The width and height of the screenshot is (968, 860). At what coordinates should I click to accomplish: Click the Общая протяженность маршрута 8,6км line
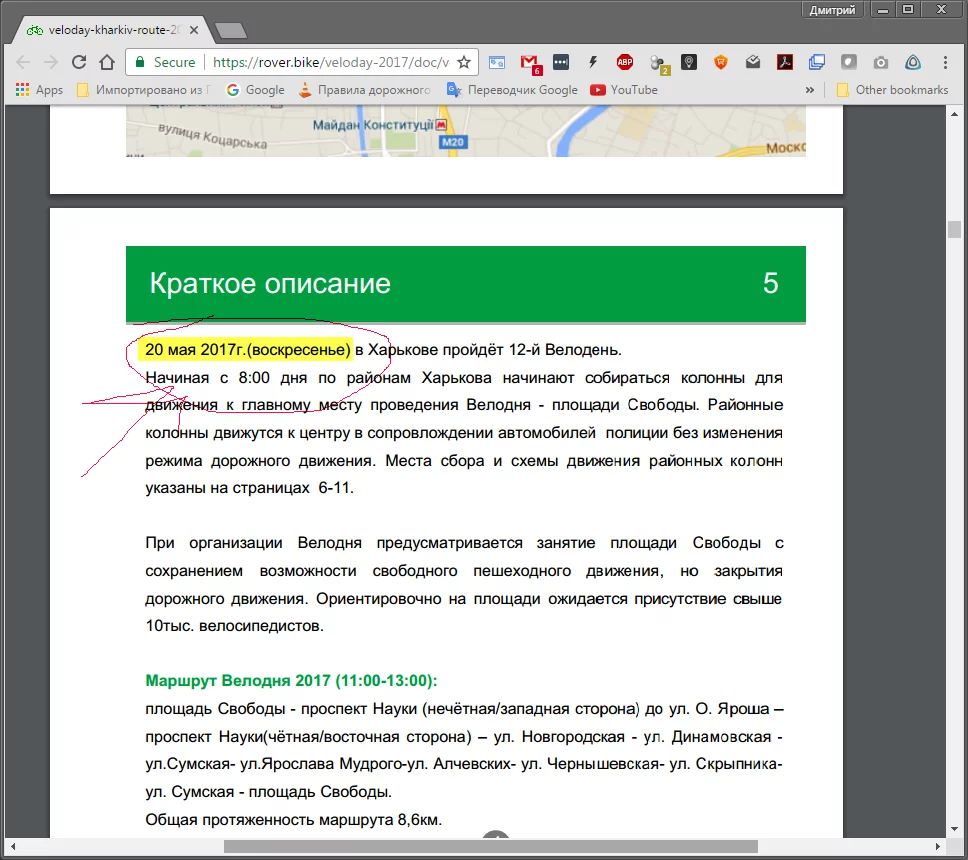tap(293, 820)
